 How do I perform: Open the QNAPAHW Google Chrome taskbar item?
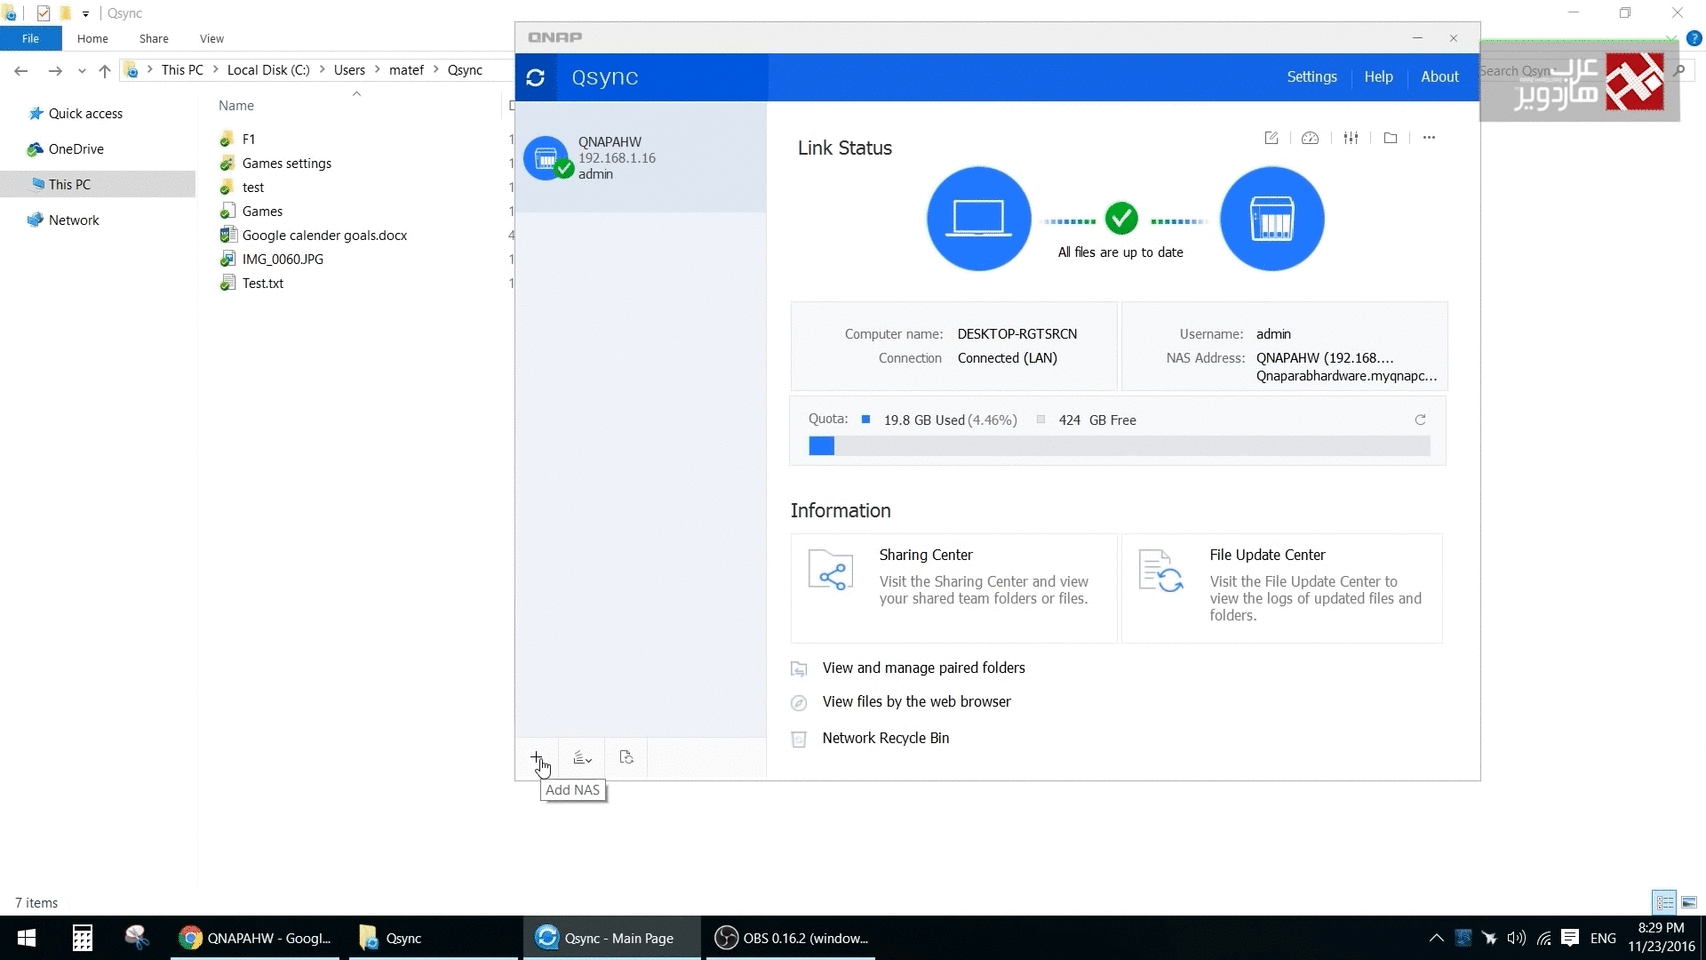coord(257,938)
